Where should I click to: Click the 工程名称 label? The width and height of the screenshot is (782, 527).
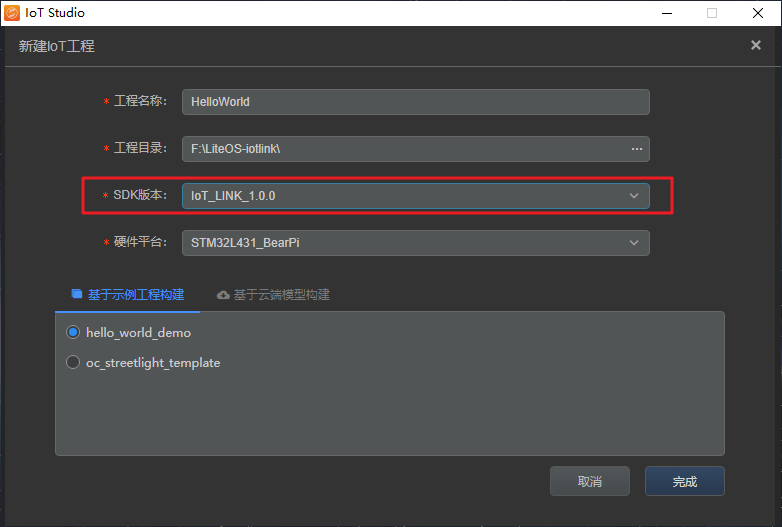click(140, 101)
